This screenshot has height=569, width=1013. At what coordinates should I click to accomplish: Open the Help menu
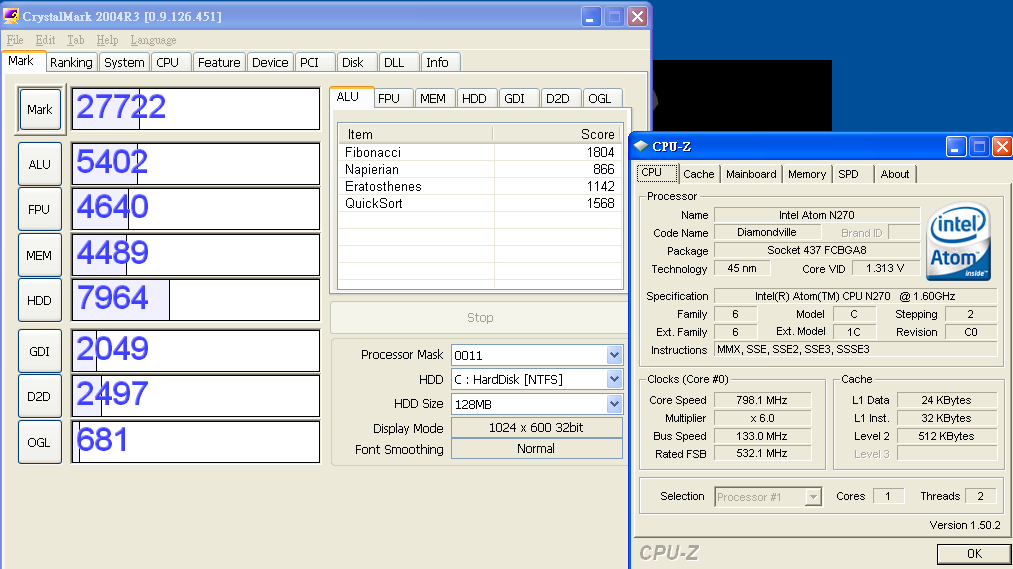pyautogui.click(x=107, y=40)
